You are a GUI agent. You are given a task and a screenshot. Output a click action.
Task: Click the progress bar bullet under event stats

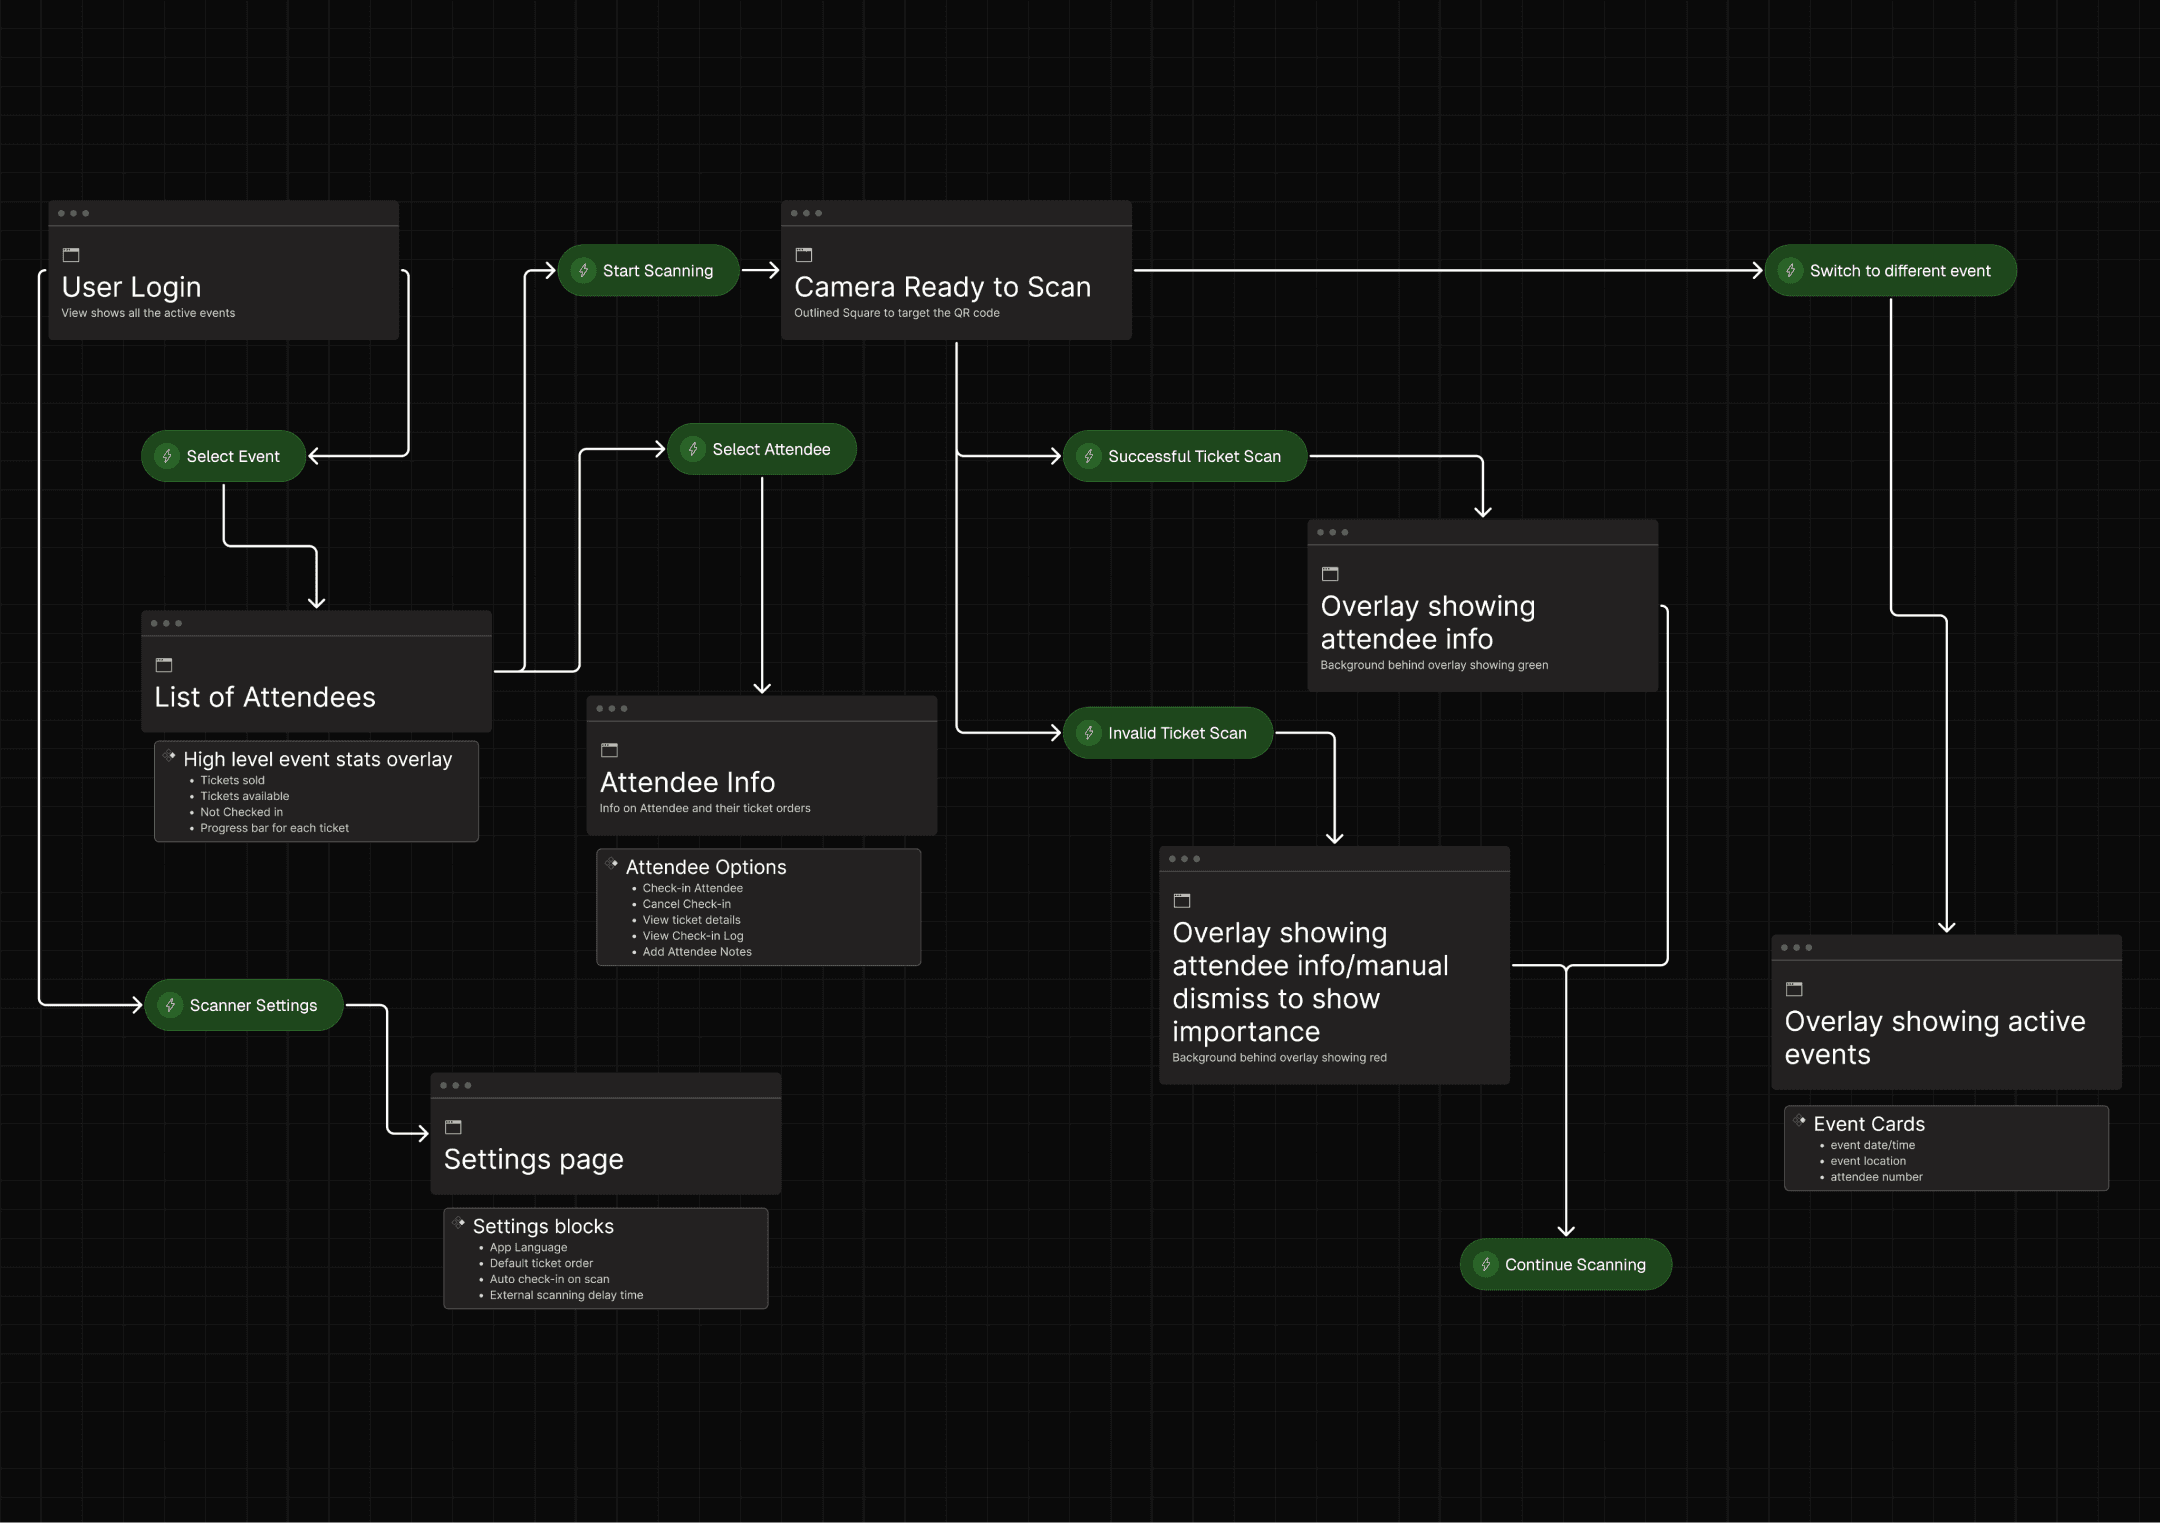tap(192, 828)
